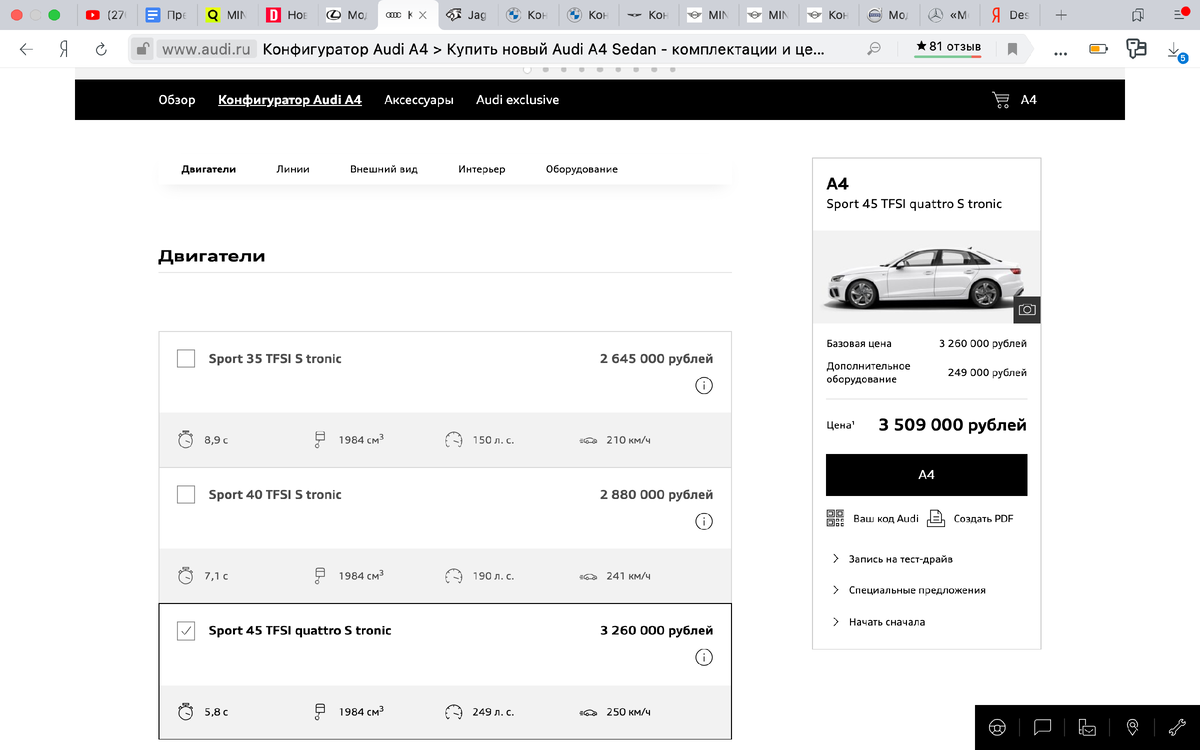
Task: Click the 3 509 000 рублей total price
Action: pyautogui.click(x=952, y=425)
